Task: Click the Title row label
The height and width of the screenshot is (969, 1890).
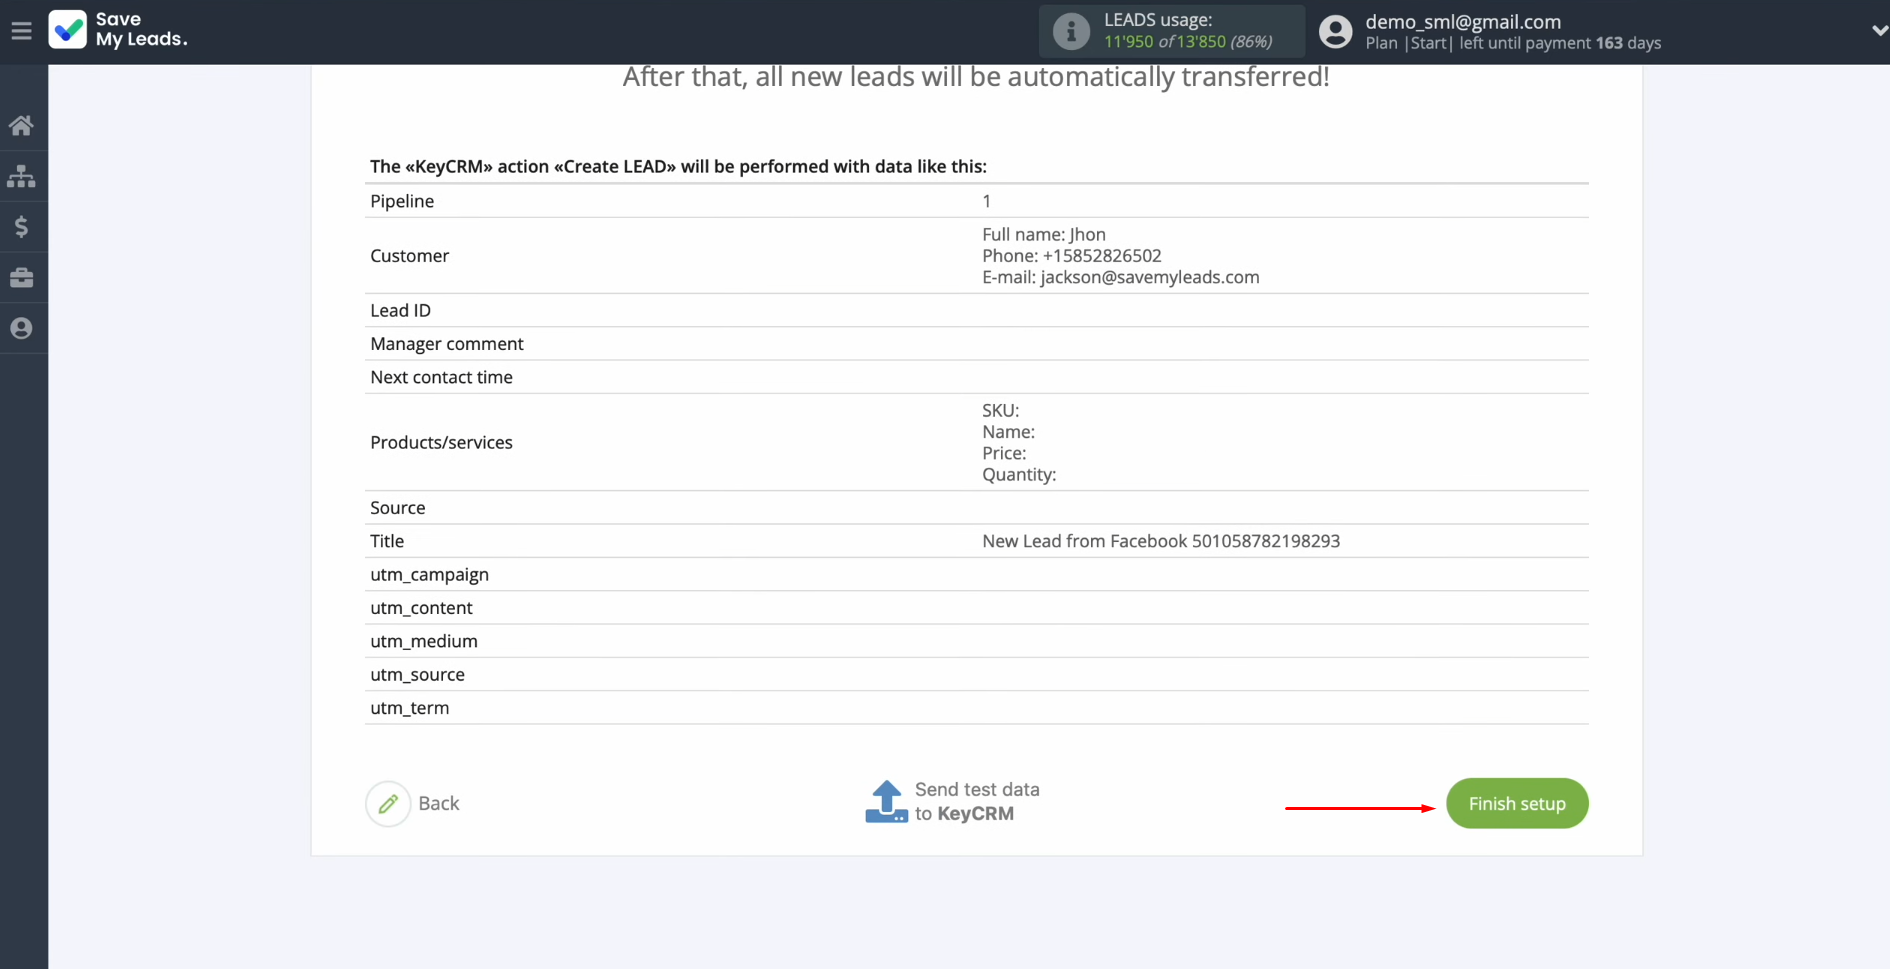Action: [387, 541]
